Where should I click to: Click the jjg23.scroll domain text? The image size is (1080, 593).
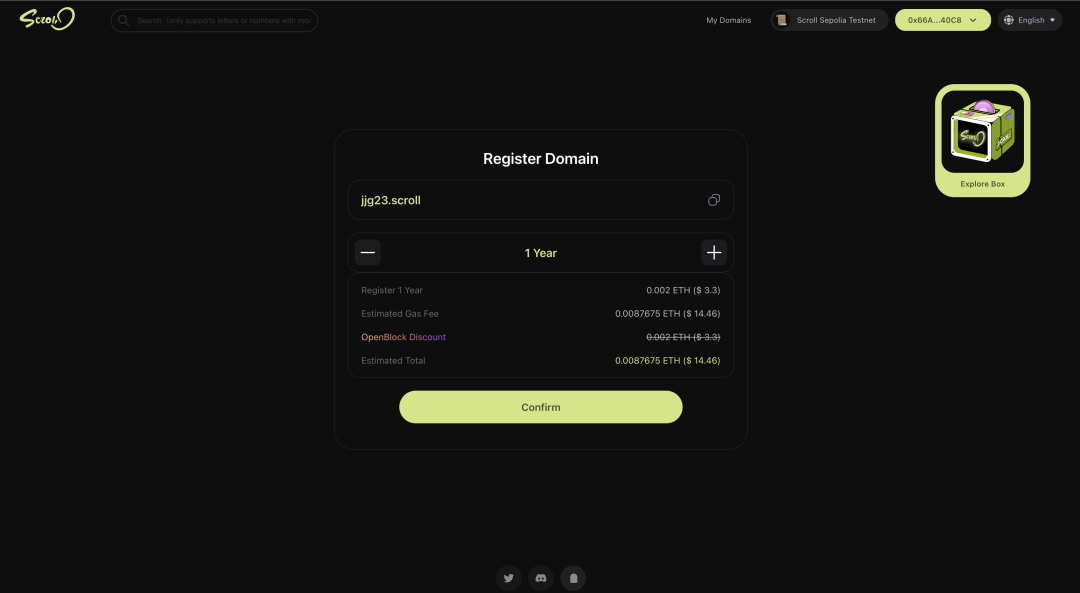pos(391,200)
